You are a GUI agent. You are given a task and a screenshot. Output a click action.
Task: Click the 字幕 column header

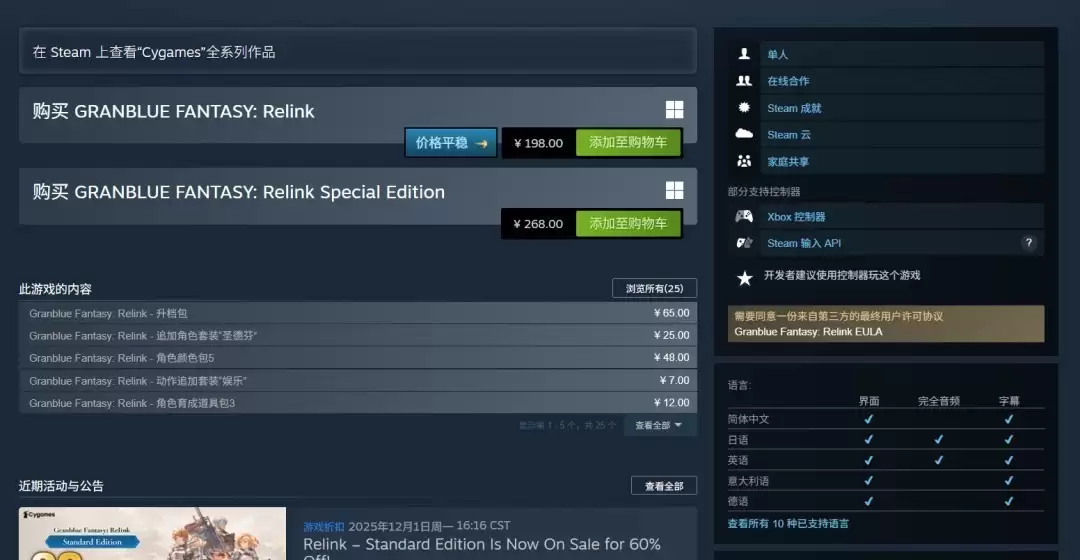pos(1009,401)
